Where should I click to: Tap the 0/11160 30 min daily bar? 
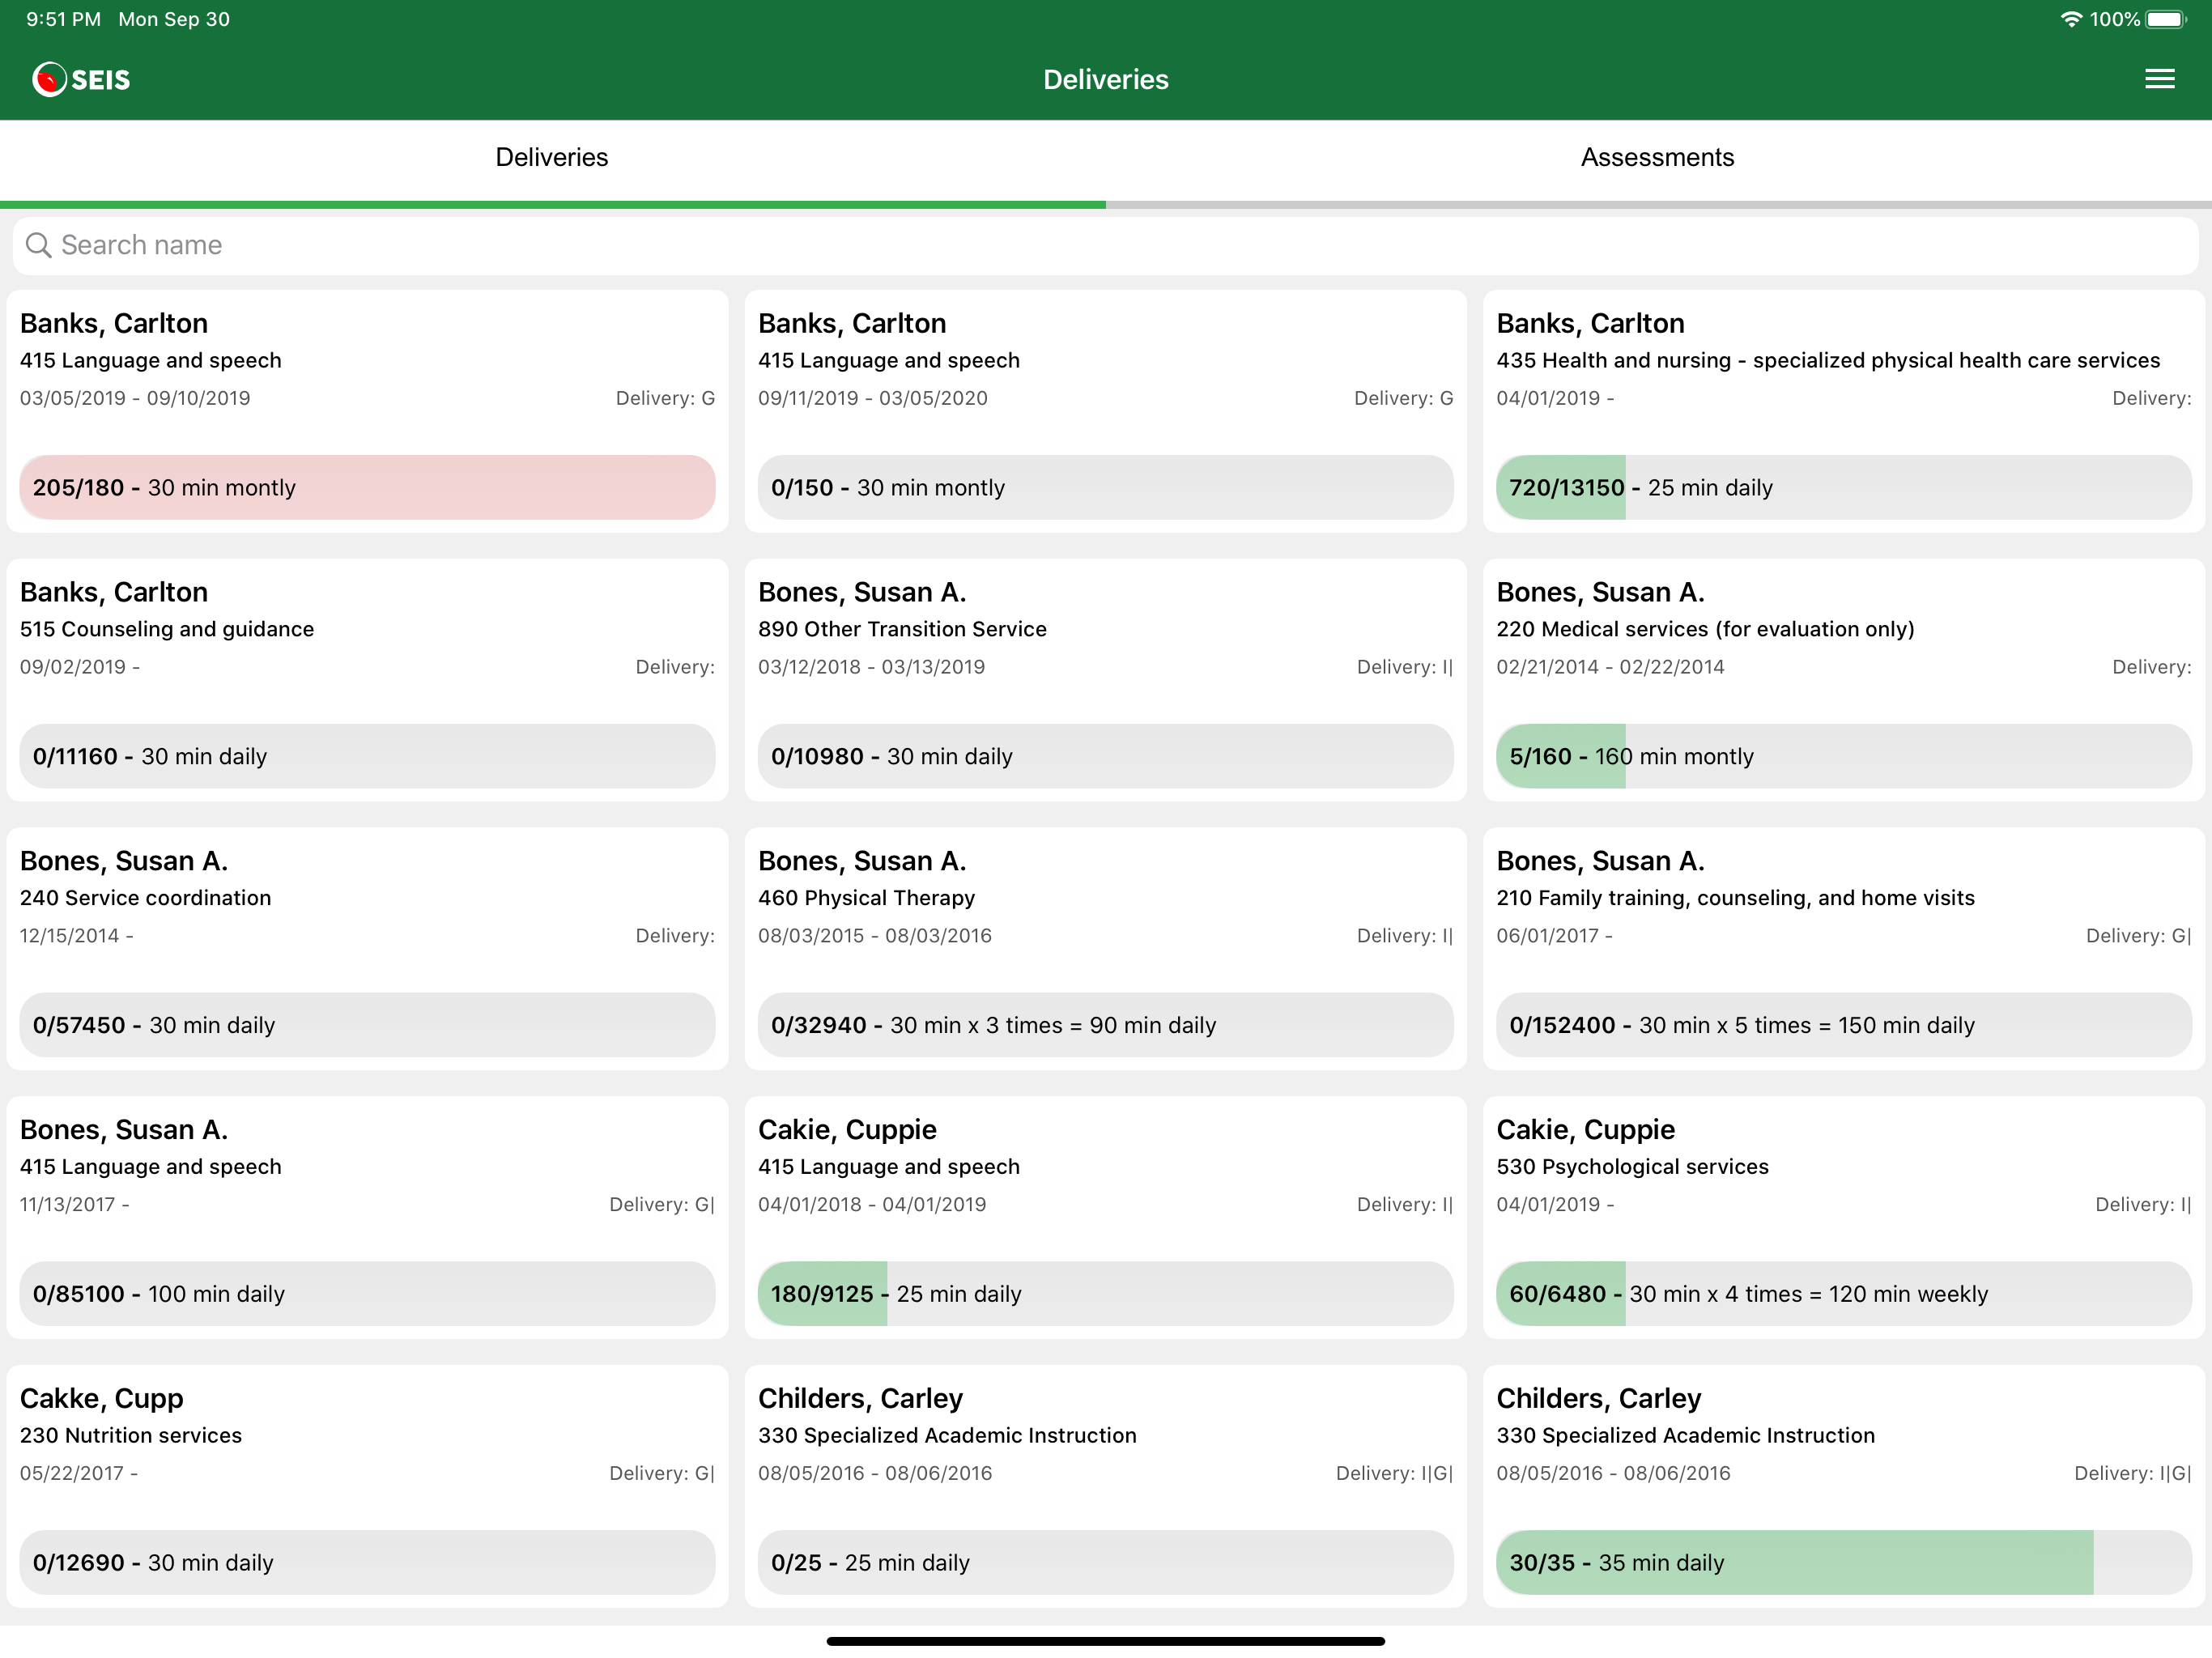click(x=367, y=756)
